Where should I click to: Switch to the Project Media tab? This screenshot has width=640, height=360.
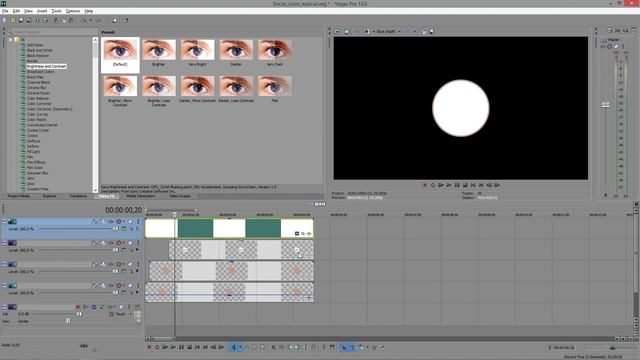point(19,196)
